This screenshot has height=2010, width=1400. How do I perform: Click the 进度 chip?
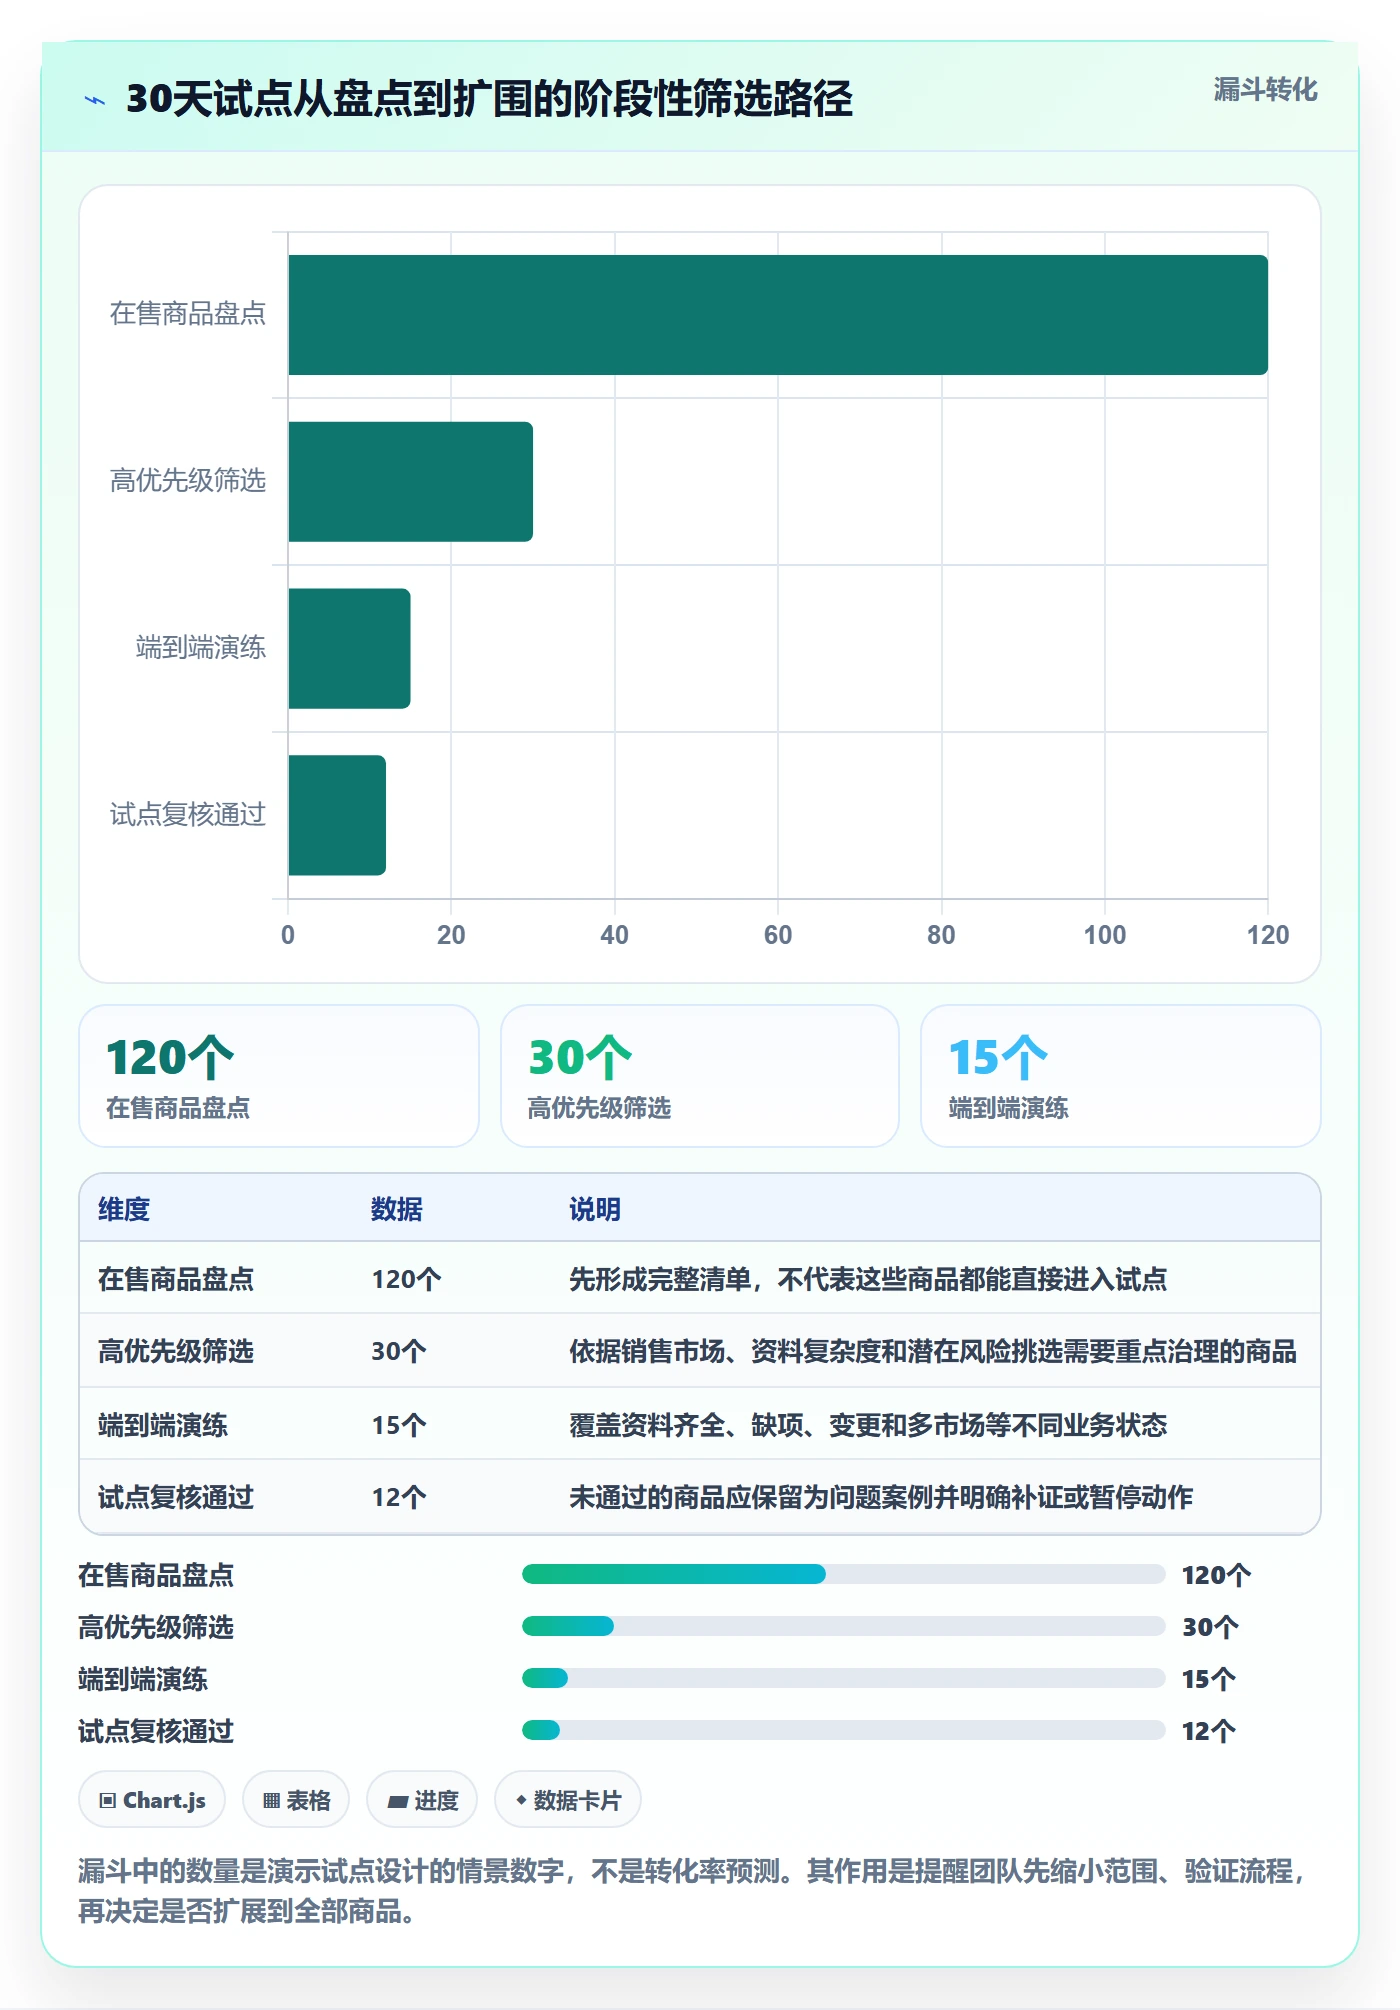coord(422,1800)
